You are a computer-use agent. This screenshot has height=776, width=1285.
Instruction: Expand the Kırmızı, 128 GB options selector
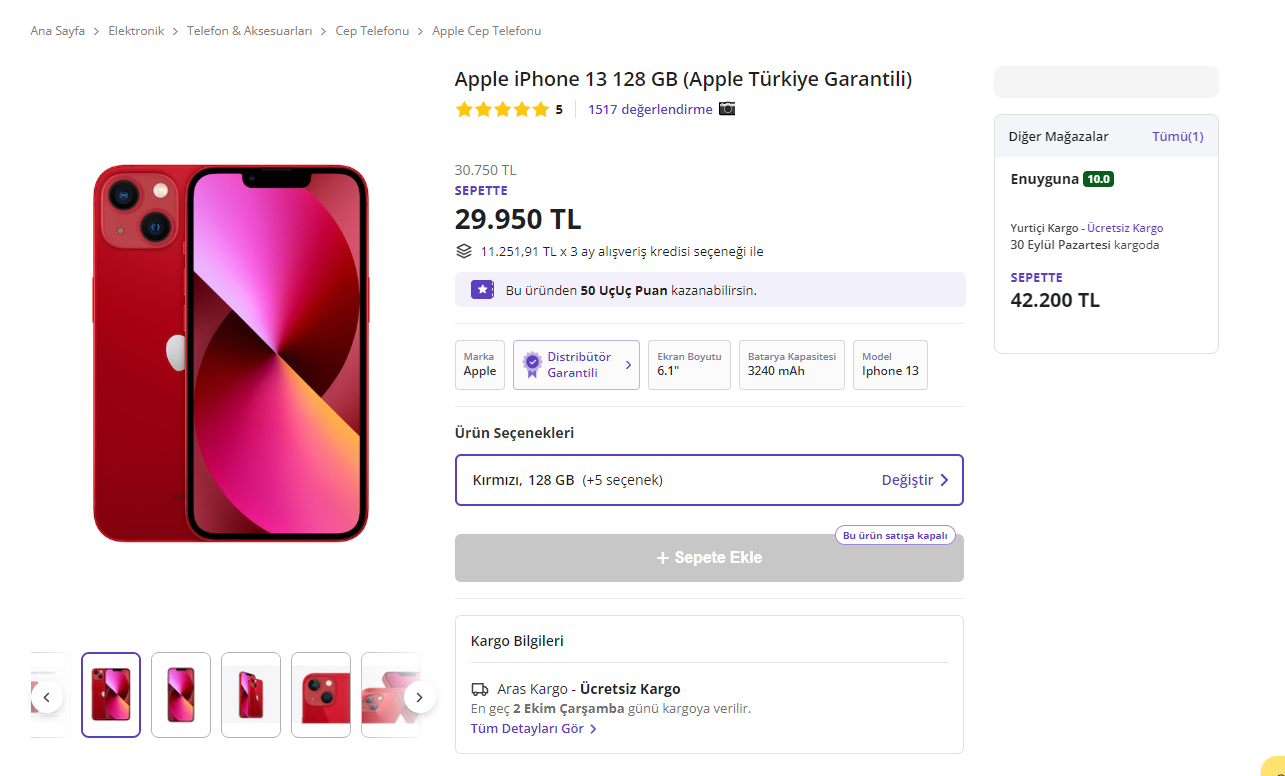point(709,480)
